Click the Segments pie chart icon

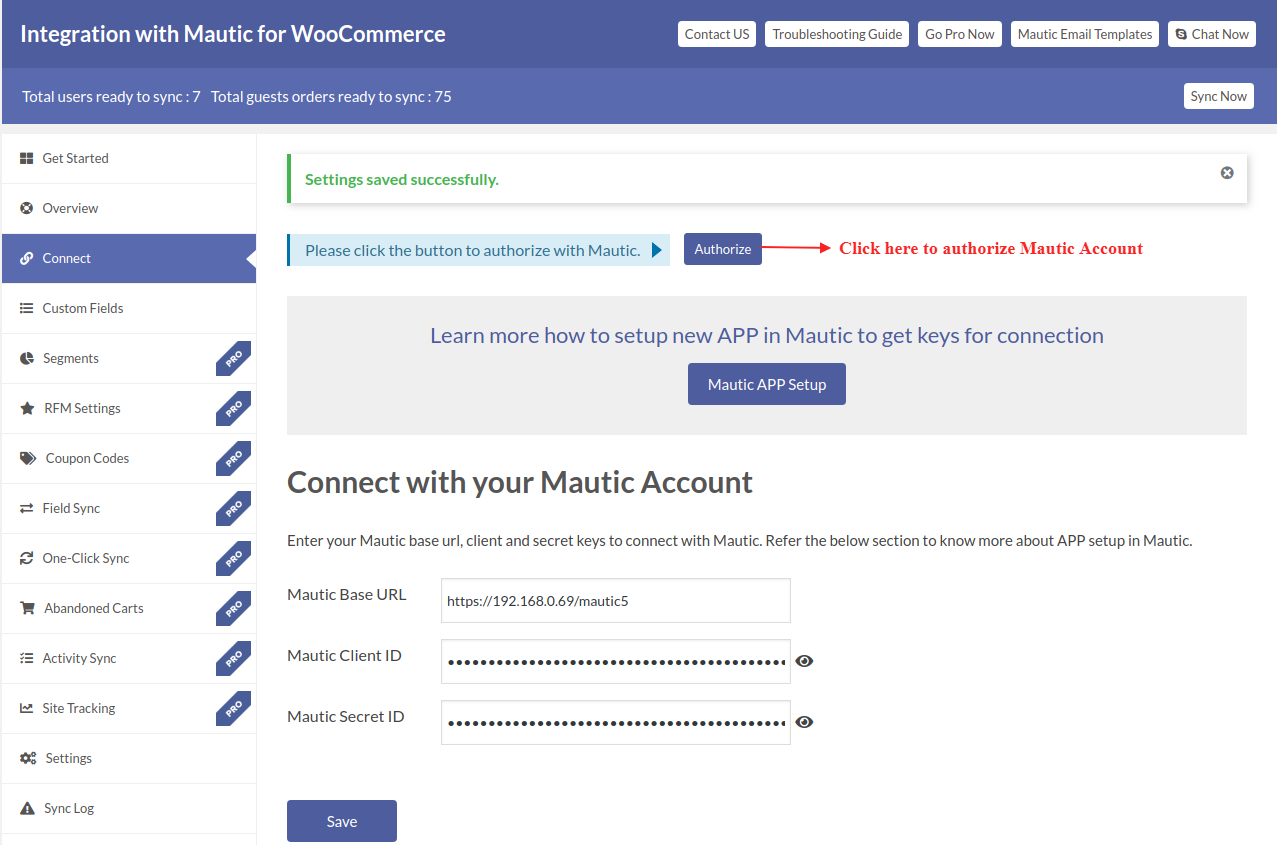pyautogui.click(x=27, y=358)
